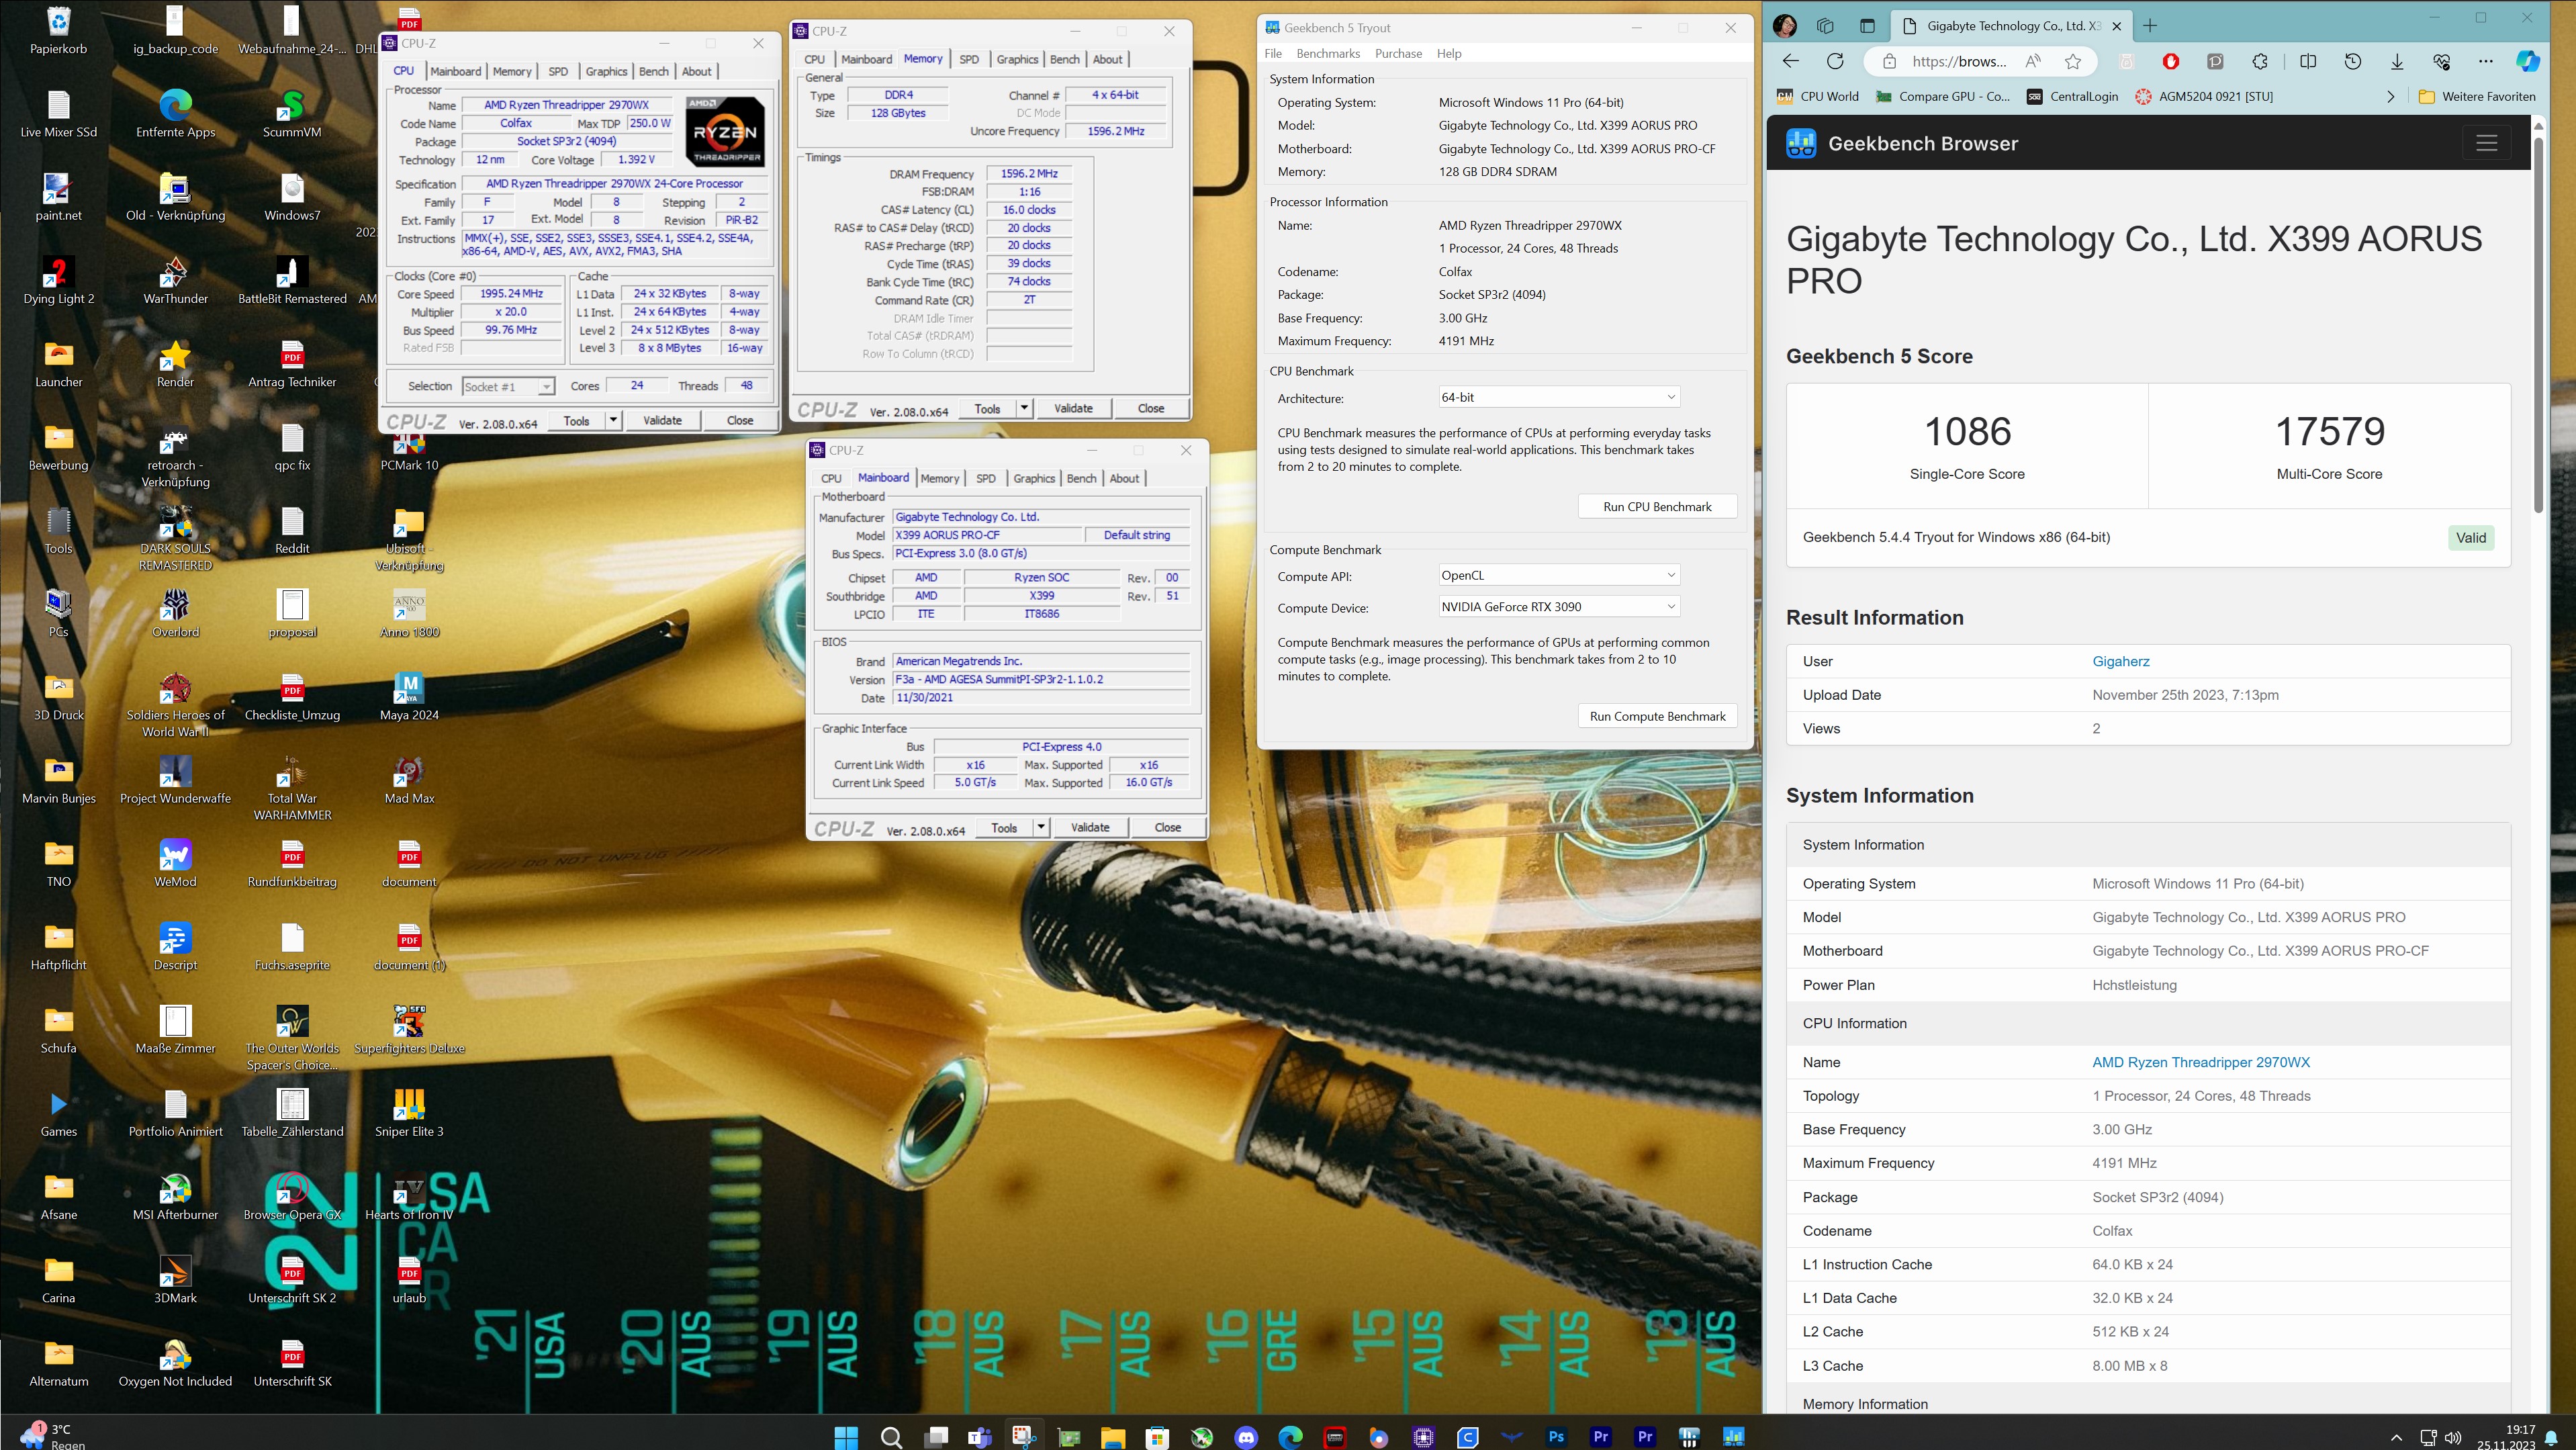Click Geekbench Browser page vertical scrollbar

2538,325
